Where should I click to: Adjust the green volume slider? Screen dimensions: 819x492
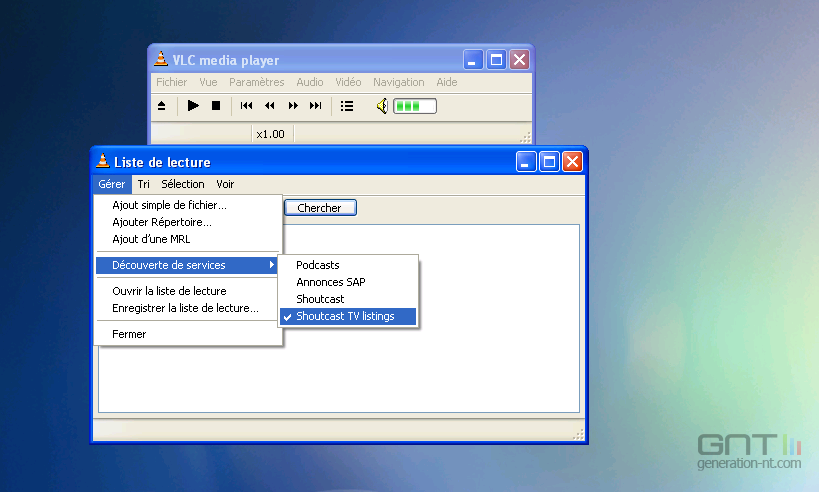coord(415,107)
